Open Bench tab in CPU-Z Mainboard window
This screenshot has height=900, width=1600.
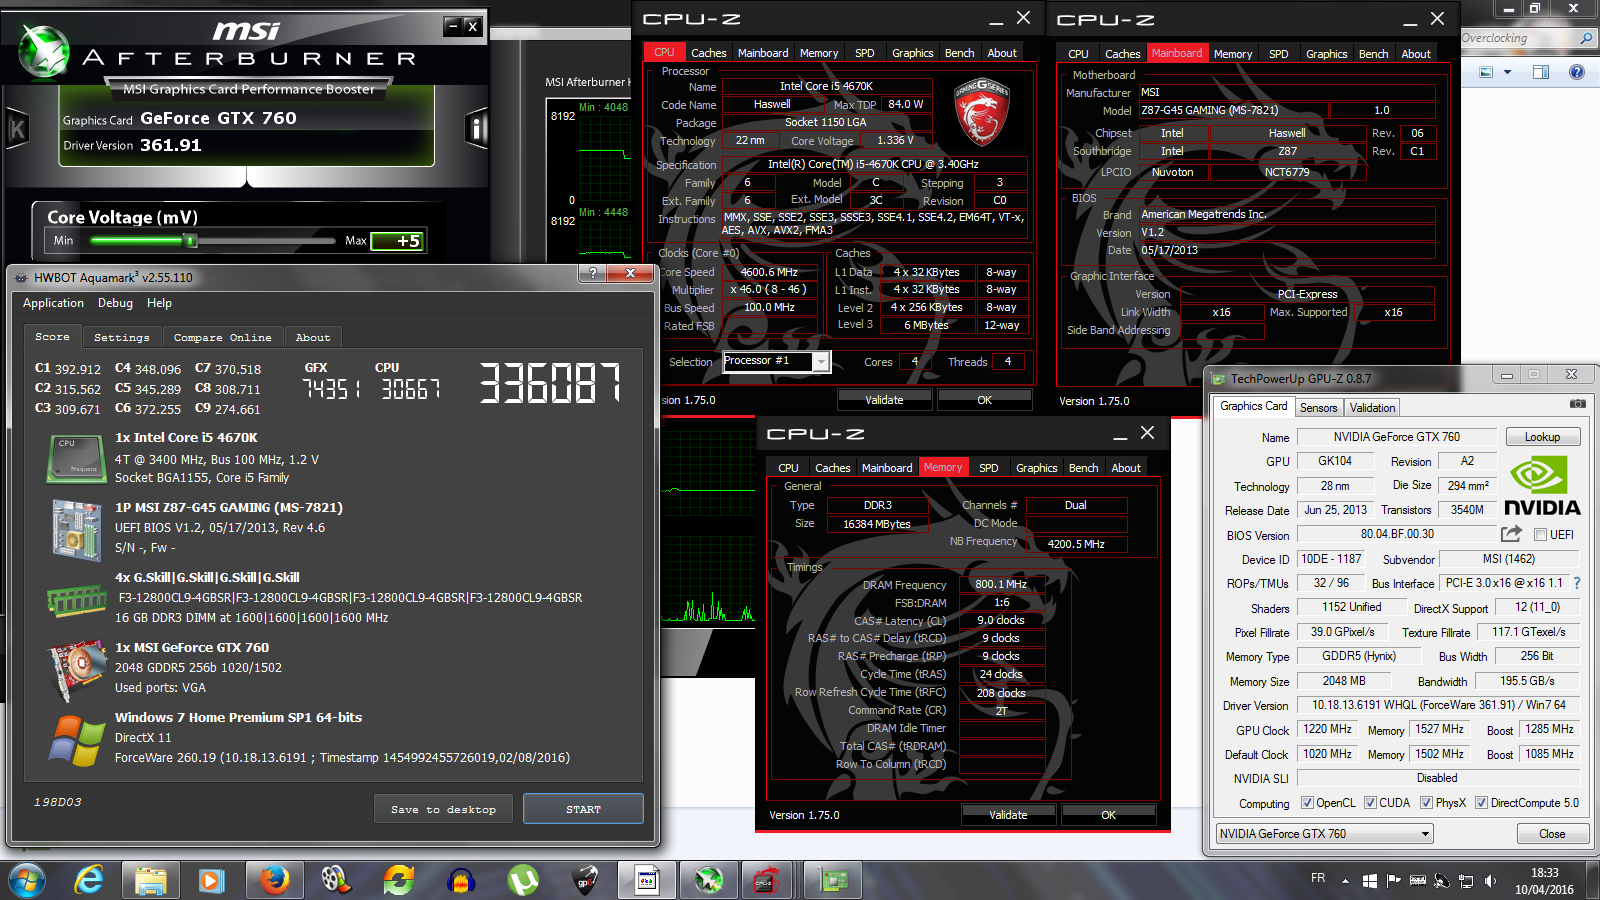tap(1373, 54)
